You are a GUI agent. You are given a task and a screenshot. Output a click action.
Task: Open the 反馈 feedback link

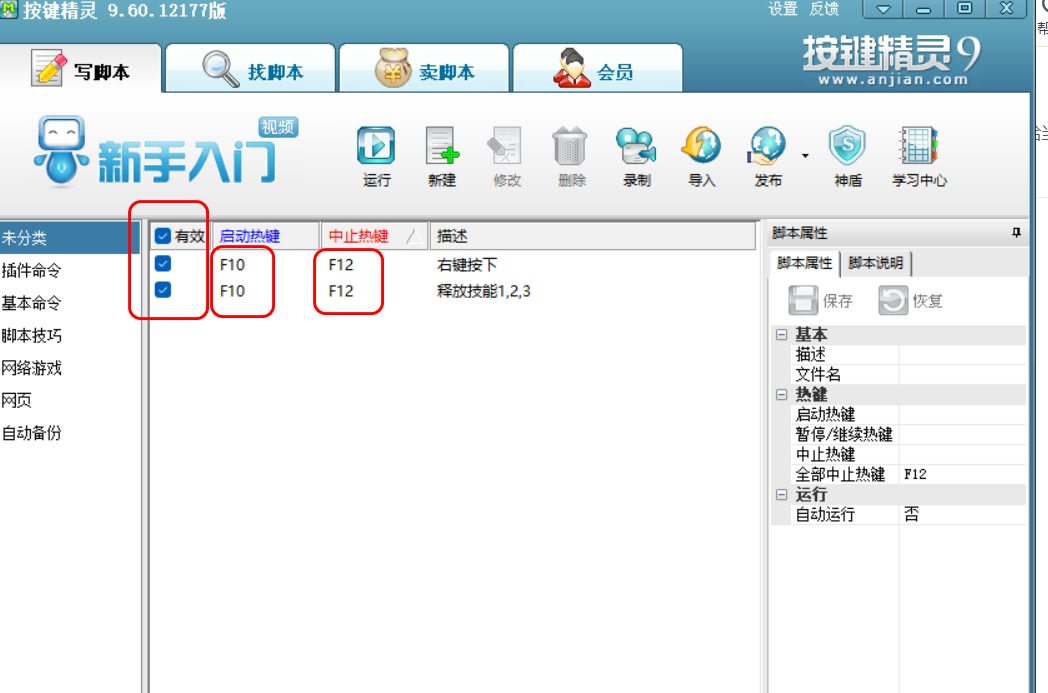(823, 9)
